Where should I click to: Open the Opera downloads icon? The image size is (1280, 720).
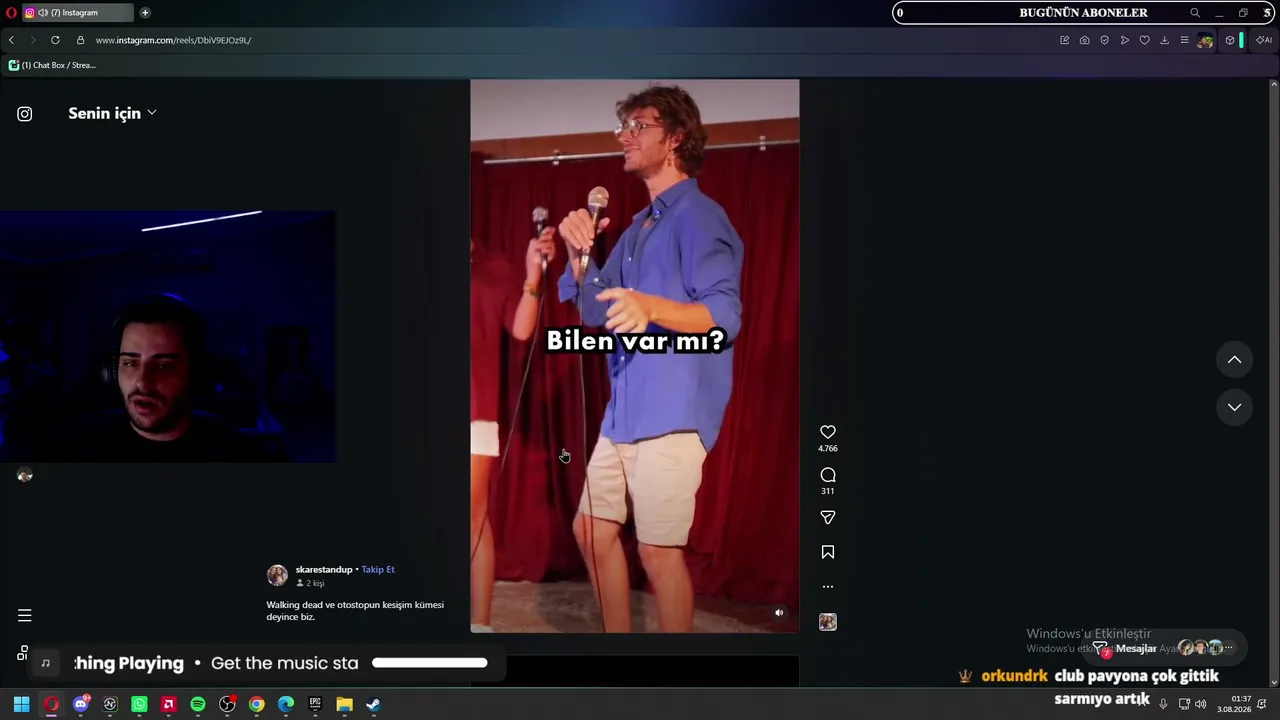[1165, 40]
